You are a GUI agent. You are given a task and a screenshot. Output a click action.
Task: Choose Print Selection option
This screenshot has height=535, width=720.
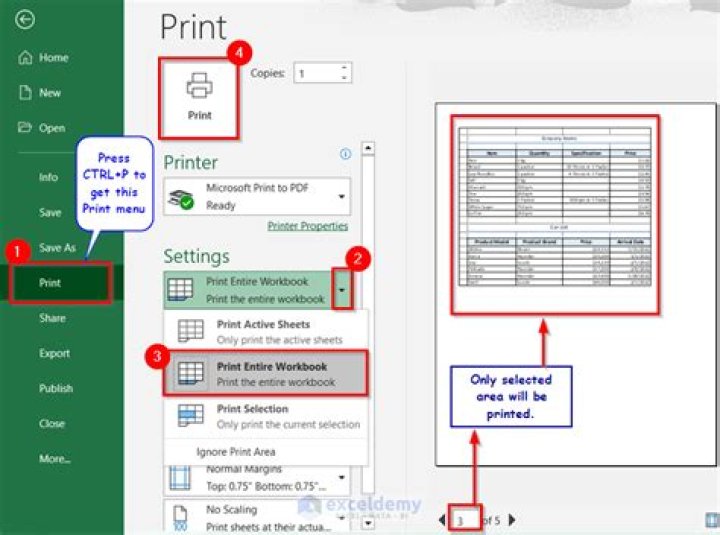pyautogui.click(x=266, y=416)
